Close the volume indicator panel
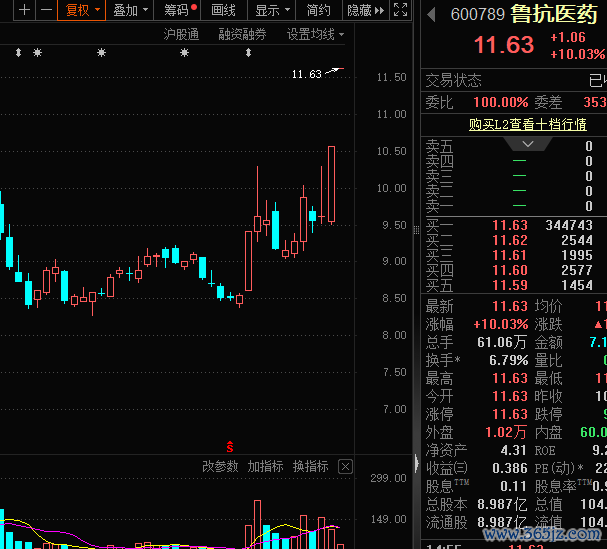The image size is (607, 549). tap(345, 467)
